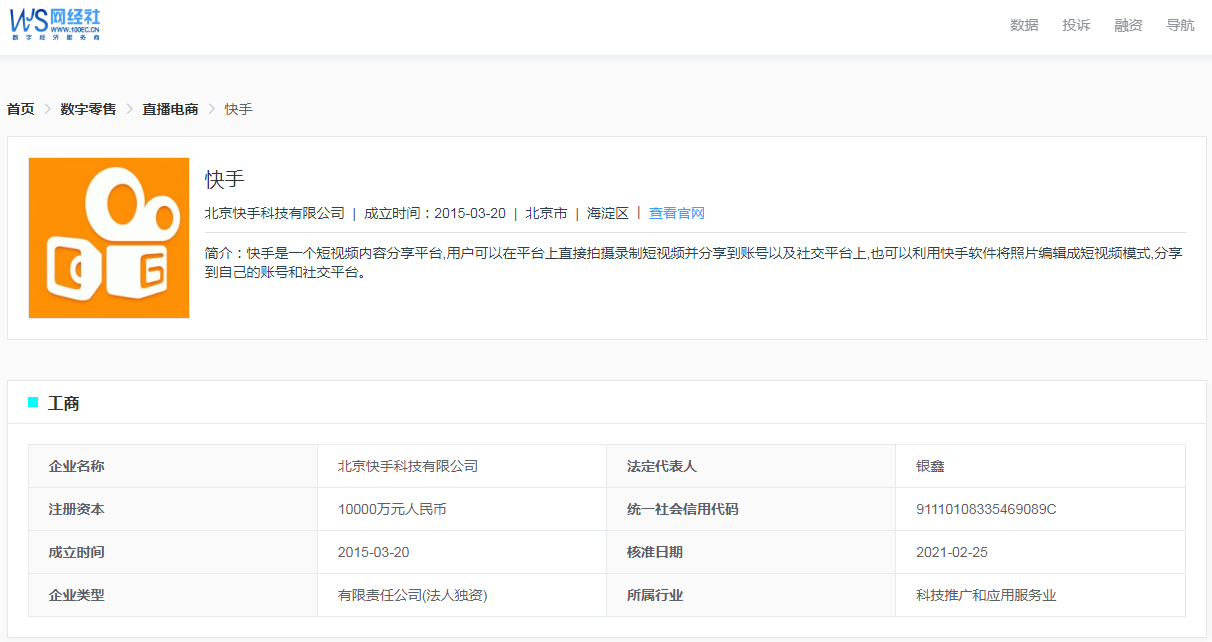This screenshot has height=642, width=1212.
Task: Click the orange Kuaishou logo image
Action: (x=109, y=238)
